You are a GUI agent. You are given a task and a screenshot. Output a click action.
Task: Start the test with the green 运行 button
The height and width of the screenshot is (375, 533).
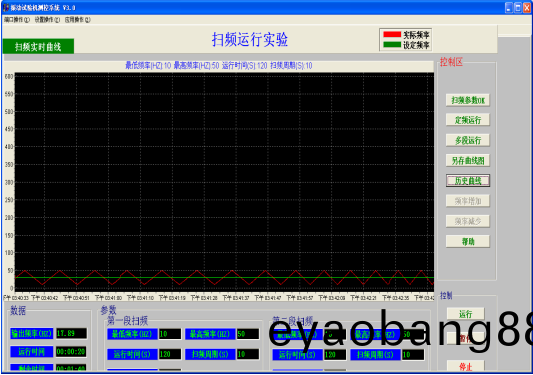pyautogui.click(x=465, y=314)
